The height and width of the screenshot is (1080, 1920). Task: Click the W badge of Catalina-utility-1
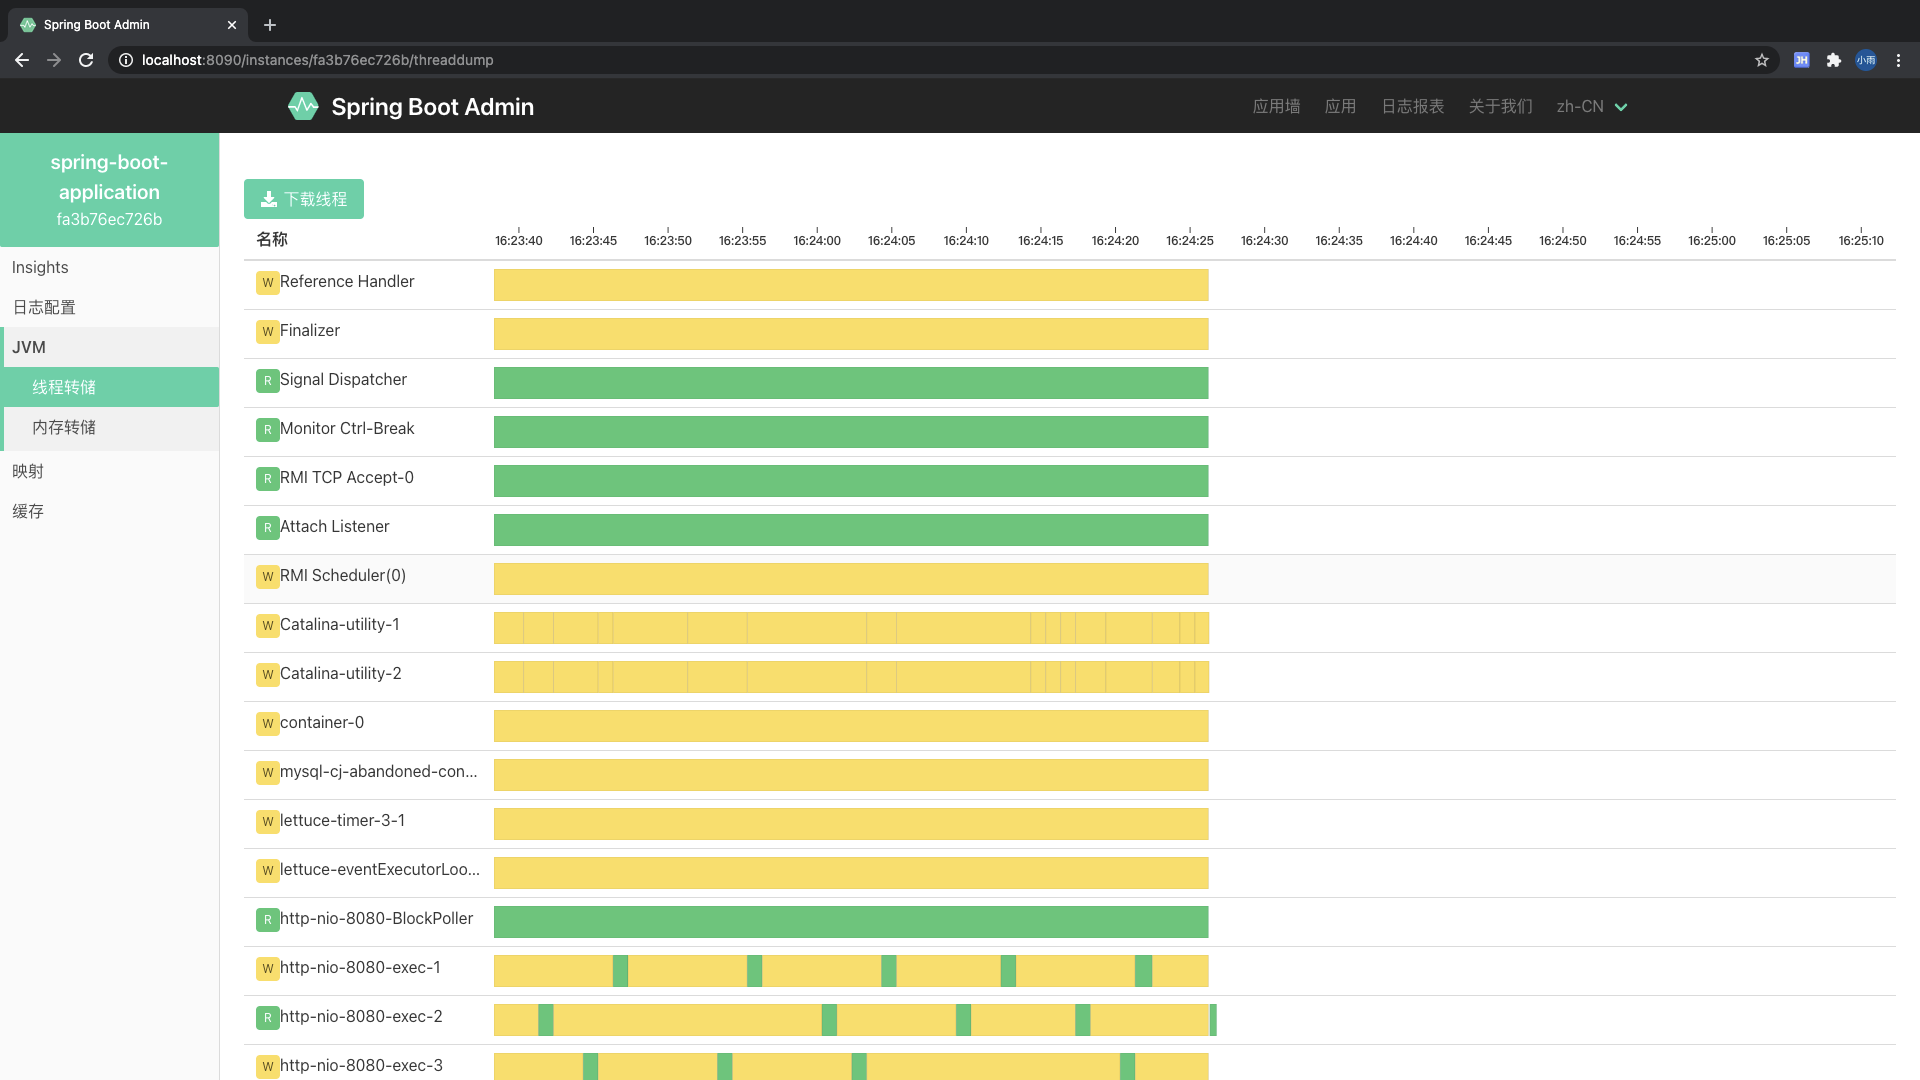(x=267, y=626)
